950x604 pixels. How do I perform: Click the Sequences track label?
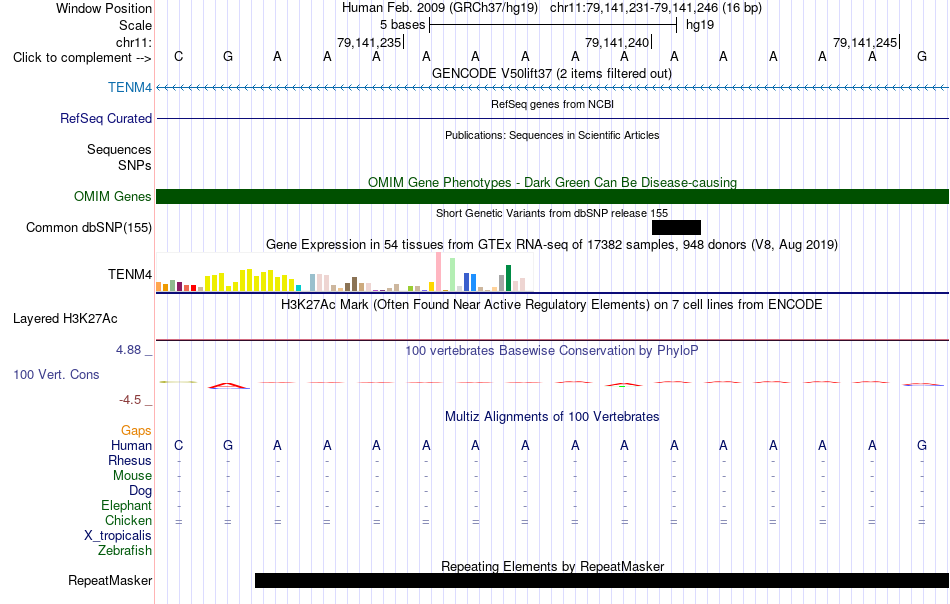(119, 149)
